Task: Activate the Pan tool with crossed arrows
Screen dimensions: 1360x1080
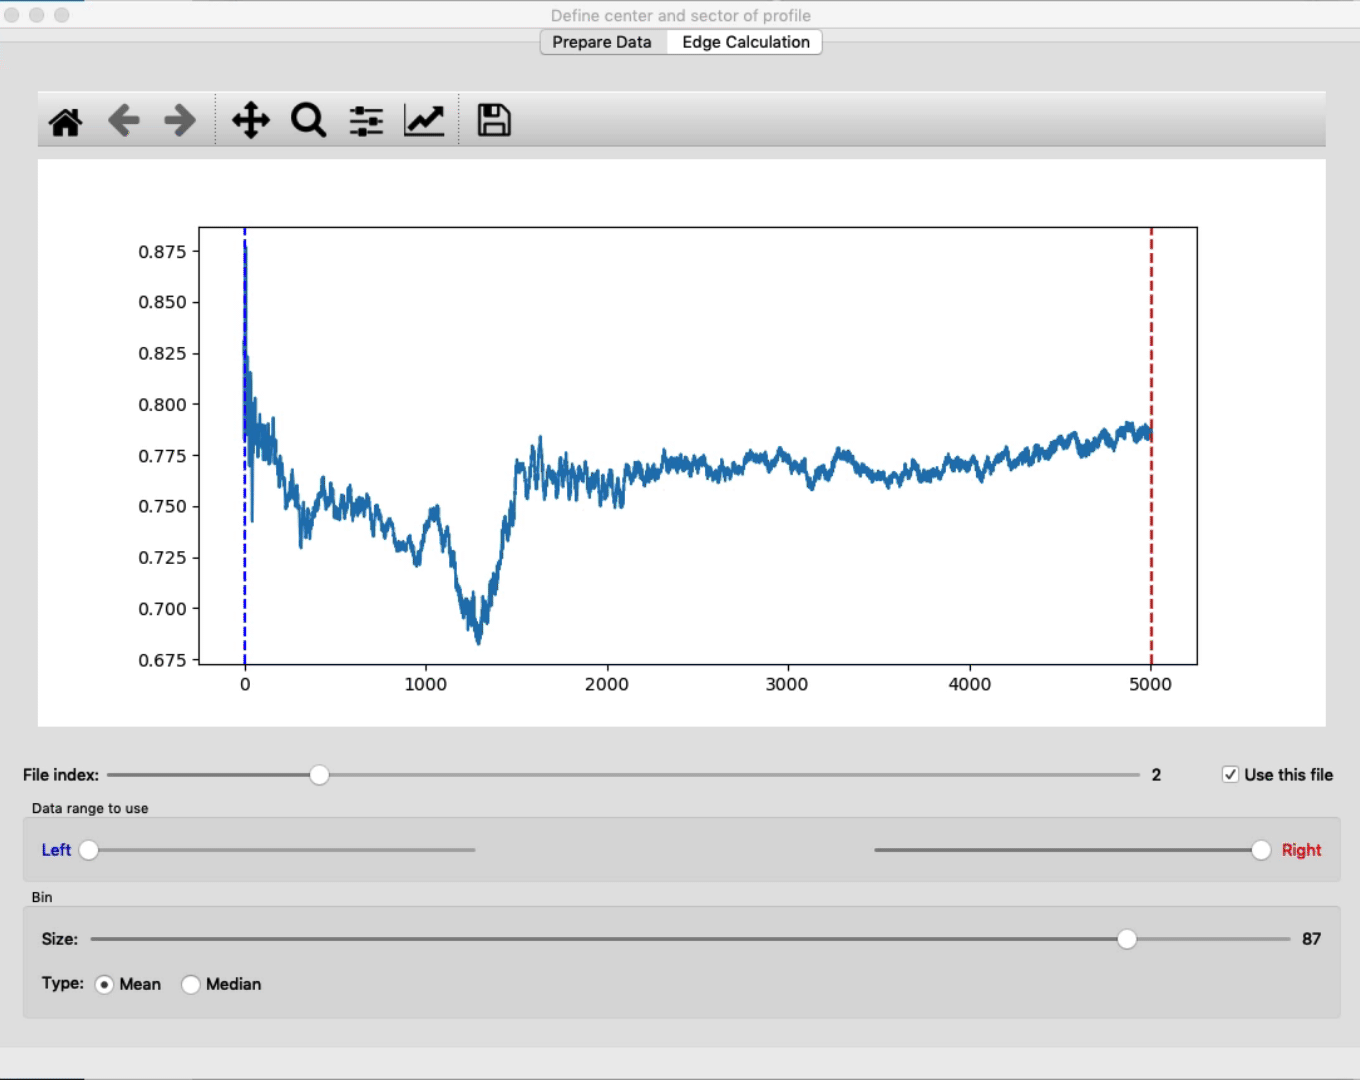Action: [x=251, y=121]
